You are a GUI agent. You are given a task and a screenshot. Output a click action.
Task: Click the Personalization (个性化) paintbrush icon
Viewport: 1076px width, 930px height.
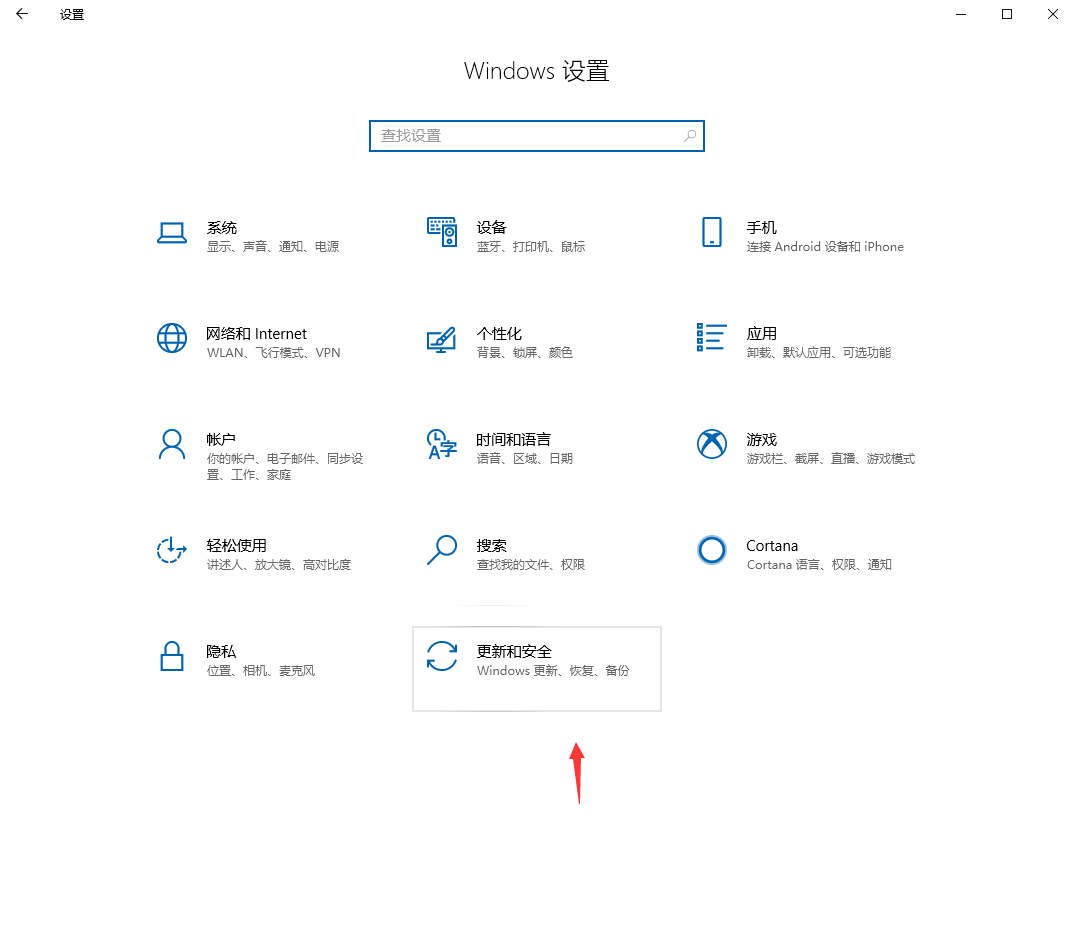pos(441,339)
